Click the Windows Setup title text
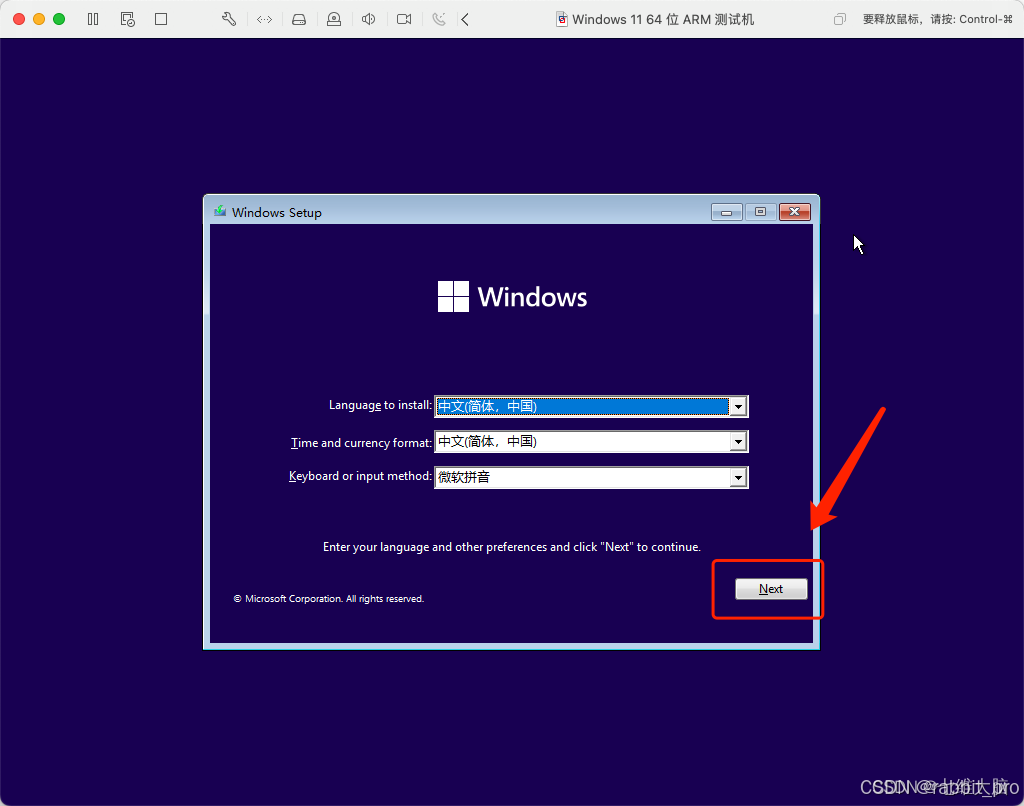This screenshot has height=806, width=1024. pyautogui.click(x=277, y=212)
